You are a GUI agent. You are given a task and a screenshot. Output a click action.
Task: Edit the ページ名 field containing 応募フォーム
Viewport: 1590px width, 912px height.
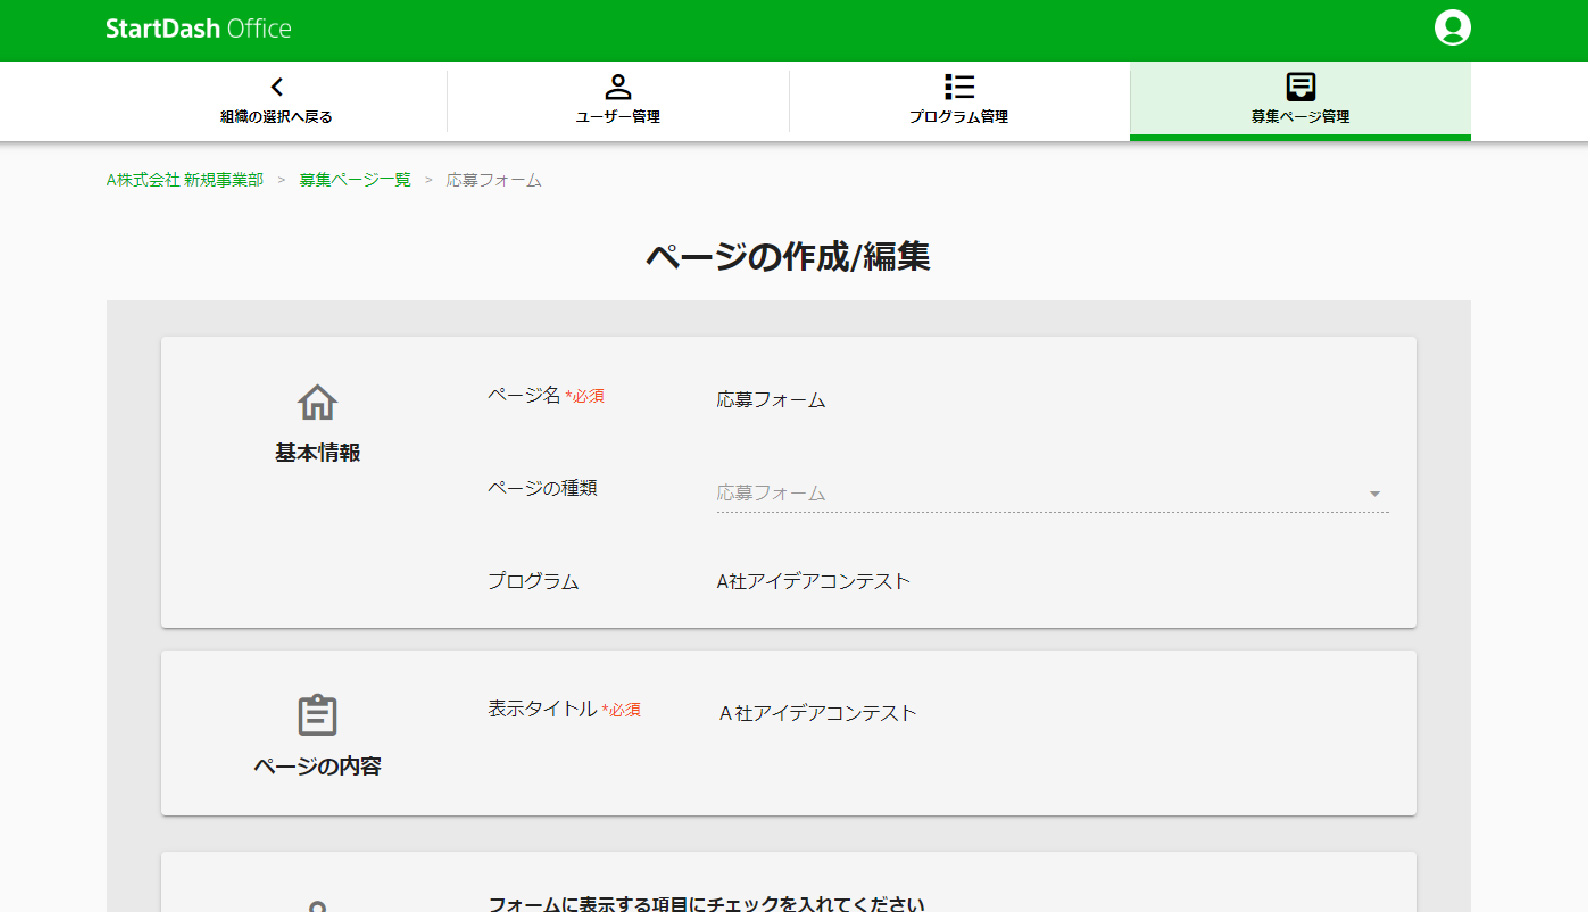pyautogui.click(x=1052, y=400)
